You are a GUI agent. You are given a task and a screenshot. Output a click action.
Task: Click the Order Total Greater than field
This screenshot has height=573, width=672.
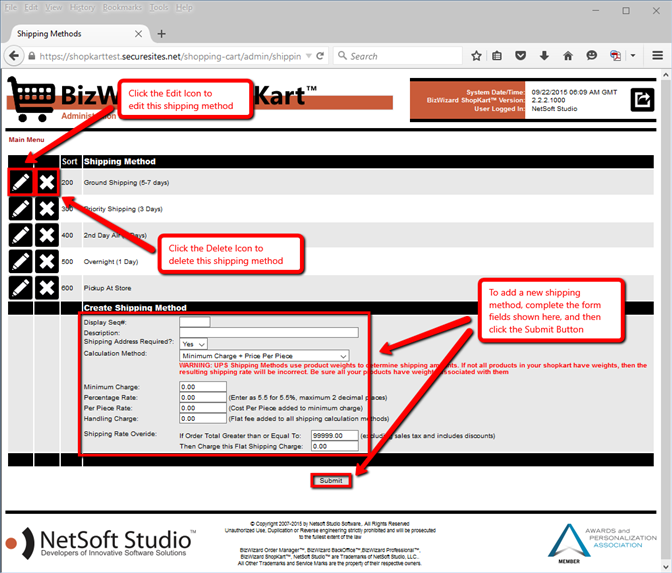(x=334, y=435)
